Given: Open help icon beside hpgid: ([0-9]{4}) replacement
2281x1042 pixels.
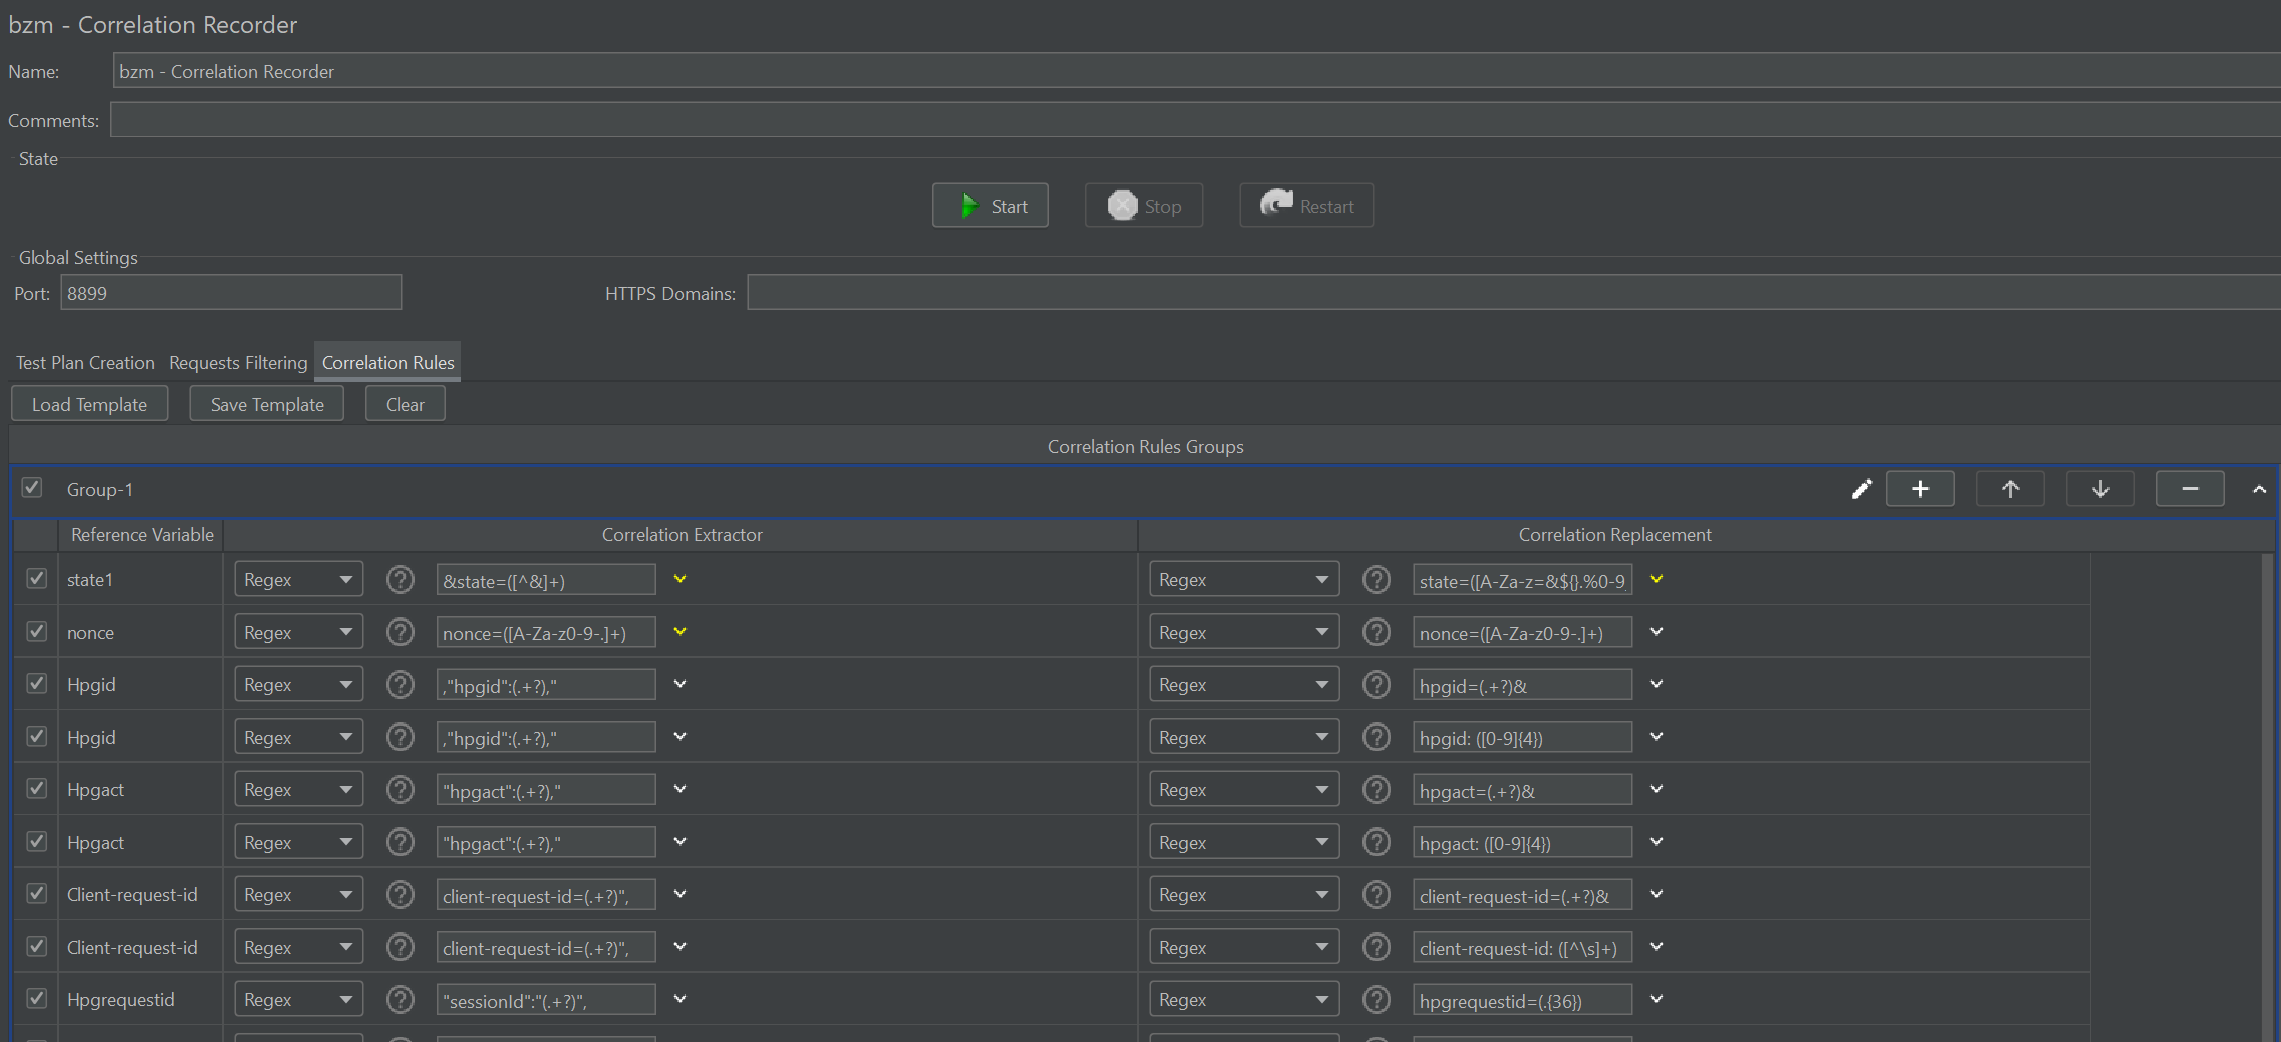Looking at the screenshot, I should [x=1376, y=737].
